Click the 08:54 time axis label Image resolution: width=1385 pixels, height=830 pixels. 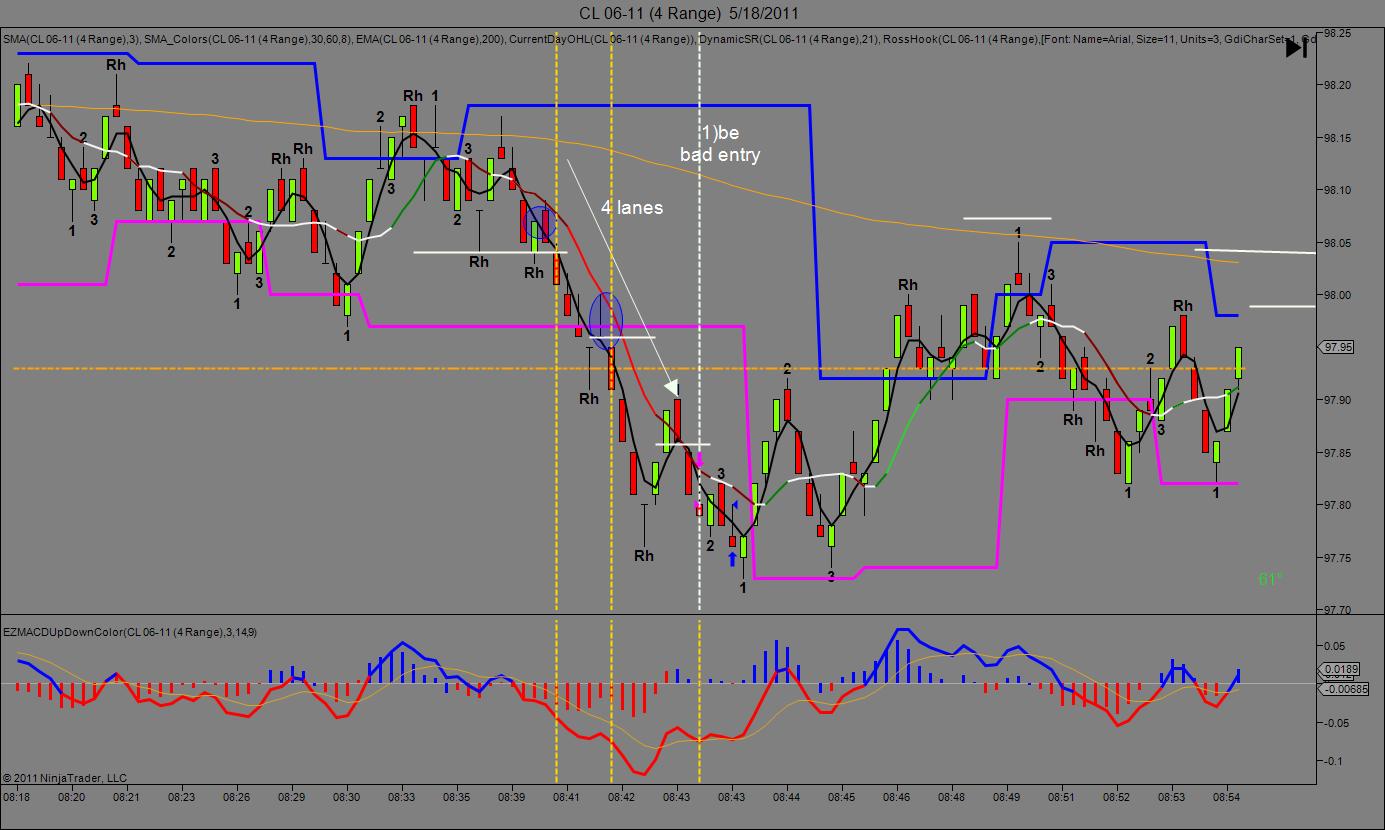tap(1226, 798)
